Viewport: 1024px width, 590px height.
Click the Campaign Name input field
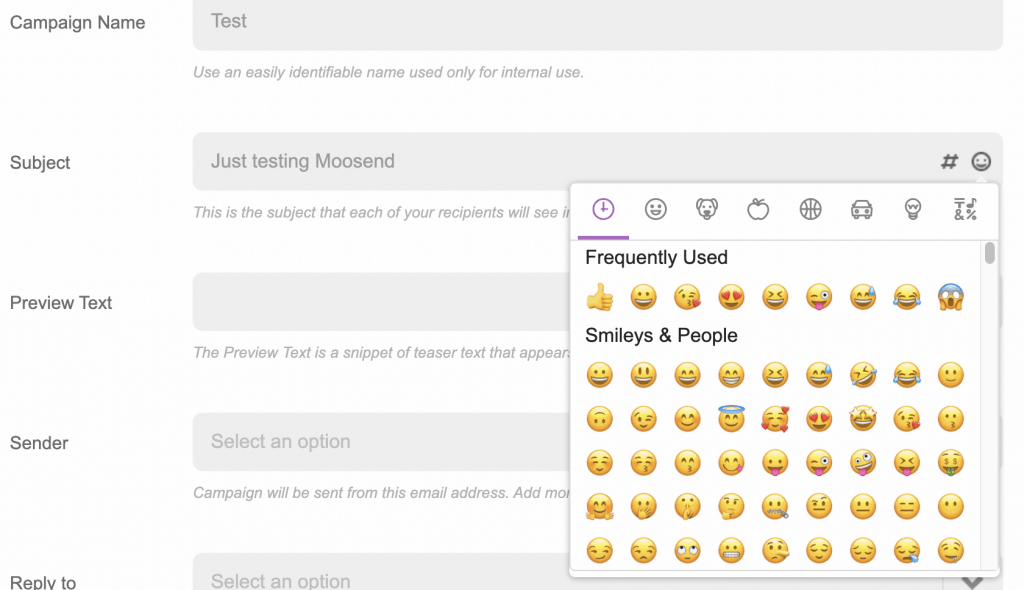tap(597, 22)
